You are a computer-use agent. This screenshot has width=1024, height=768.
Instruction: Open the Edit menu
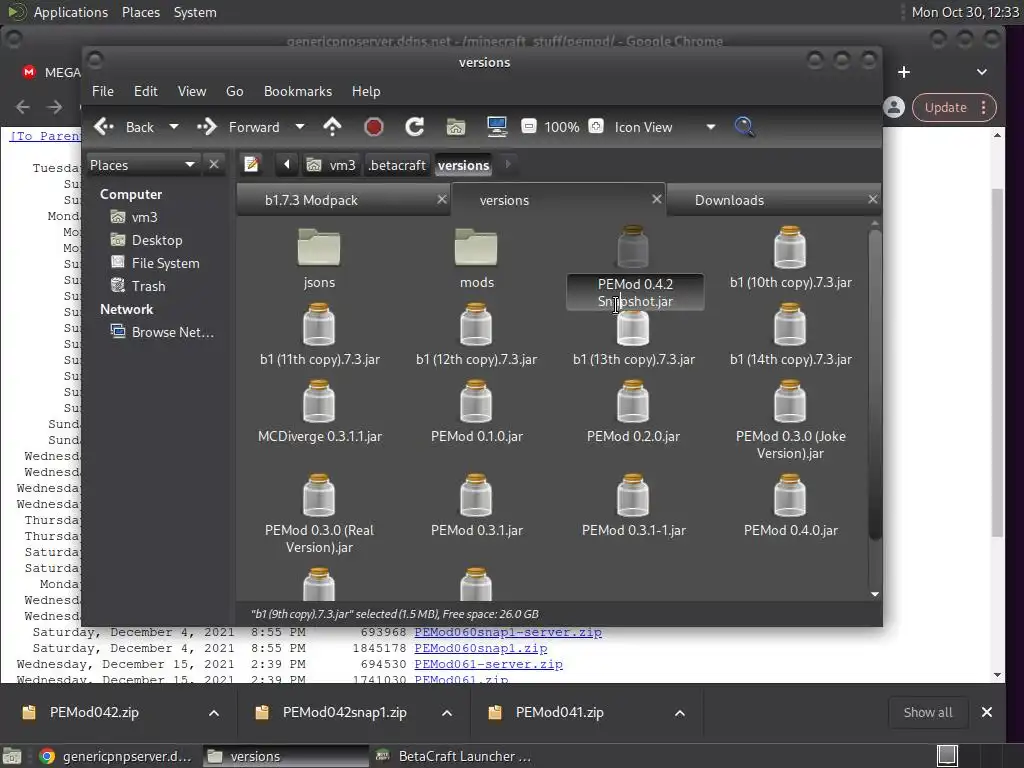pyautogui.click(x=146, y=91)
